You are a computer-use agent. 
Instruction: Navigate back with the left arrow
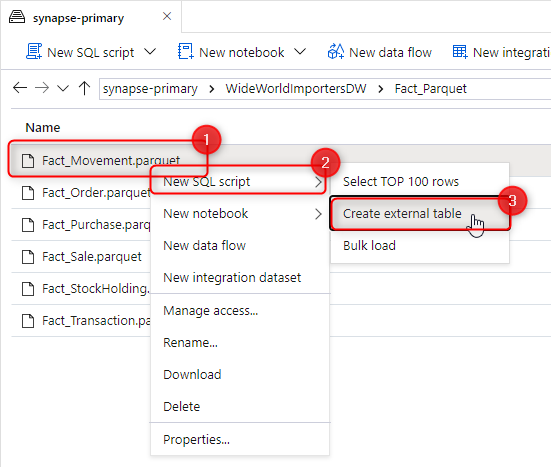pos(20,88)
